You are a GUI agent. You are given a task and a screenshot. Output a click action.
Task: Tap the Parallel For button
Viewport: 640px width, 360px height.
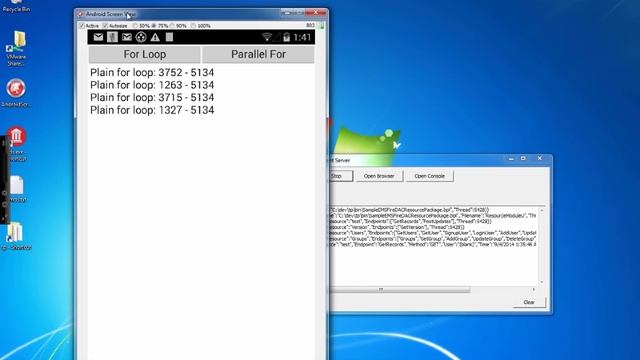pos(258,54)
